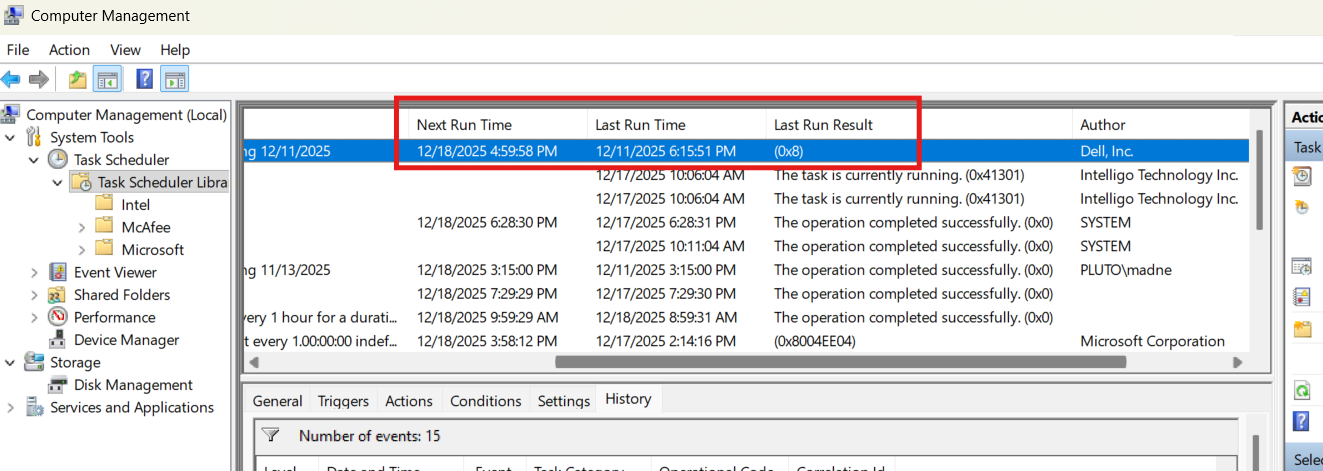Image resolution: width=1323 pixels, height=471 pixels.
Task: Sort by the Last Run Result column header
Action: pyautogui.click(x=918, y=125)
